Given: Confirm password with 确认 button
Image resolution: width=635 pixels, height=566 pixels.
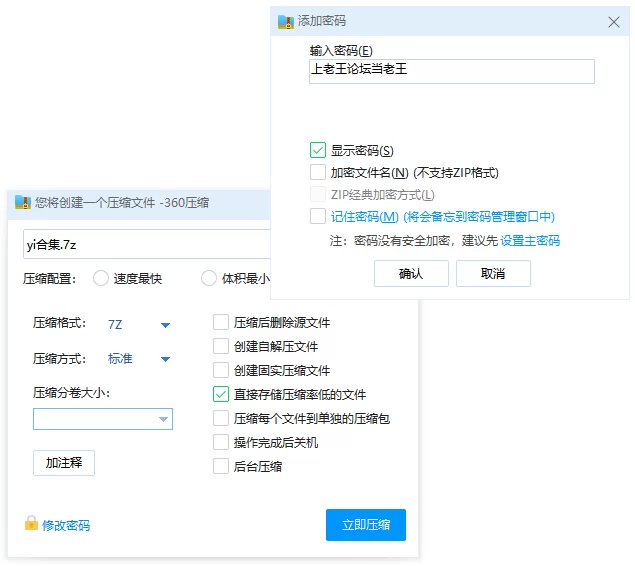Looking at the screenshot, I should tap(411, 274).
